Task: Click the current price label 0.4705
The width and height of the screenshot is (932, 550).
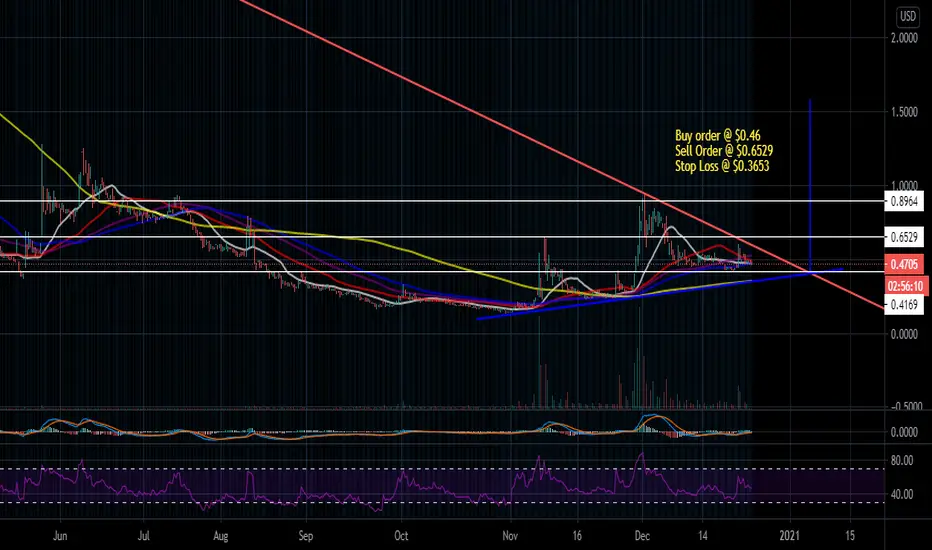Action: (x=905, y=264)
